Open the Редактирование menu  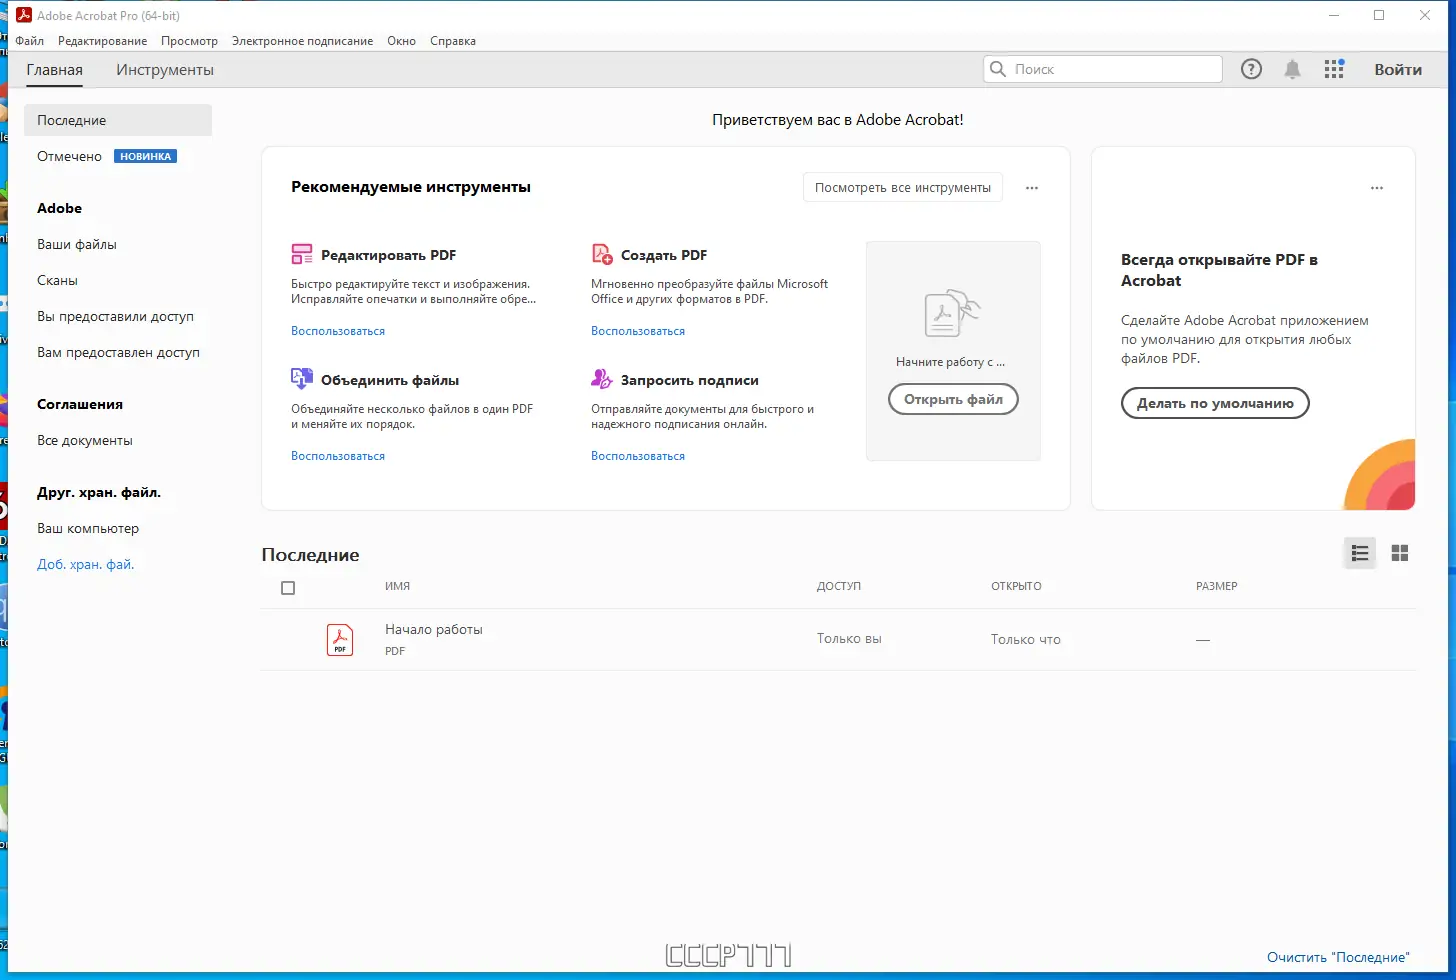pos(102,41)
